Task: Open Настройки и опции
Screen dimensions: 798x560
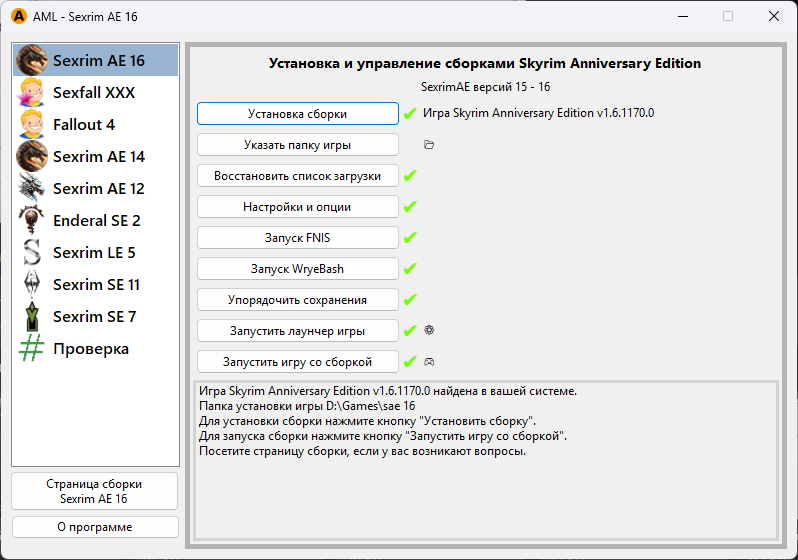Action: coord(297,207)
